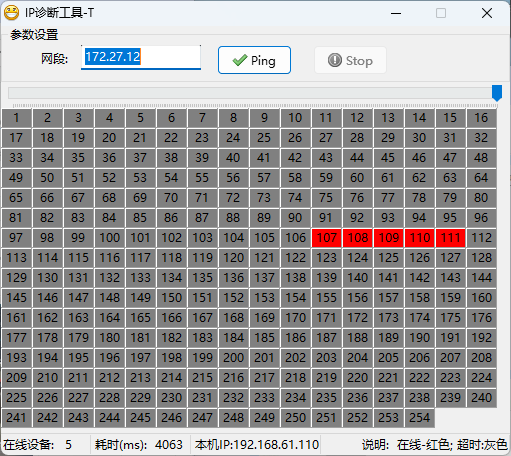Select red cell 109

click(x=388, y=238)
